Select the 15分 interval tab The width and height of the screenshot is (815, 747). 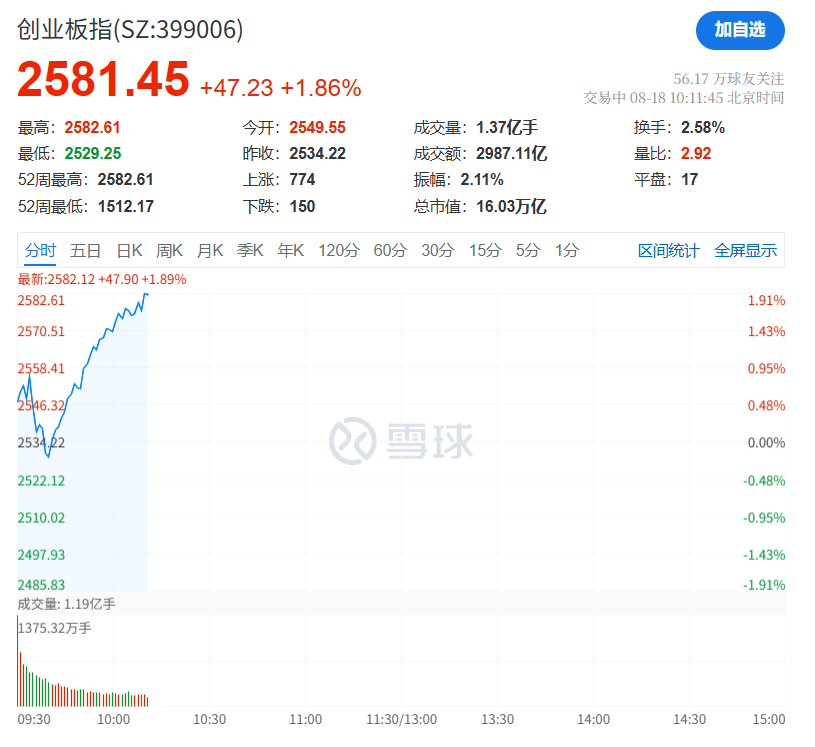[x=485, y=251]
